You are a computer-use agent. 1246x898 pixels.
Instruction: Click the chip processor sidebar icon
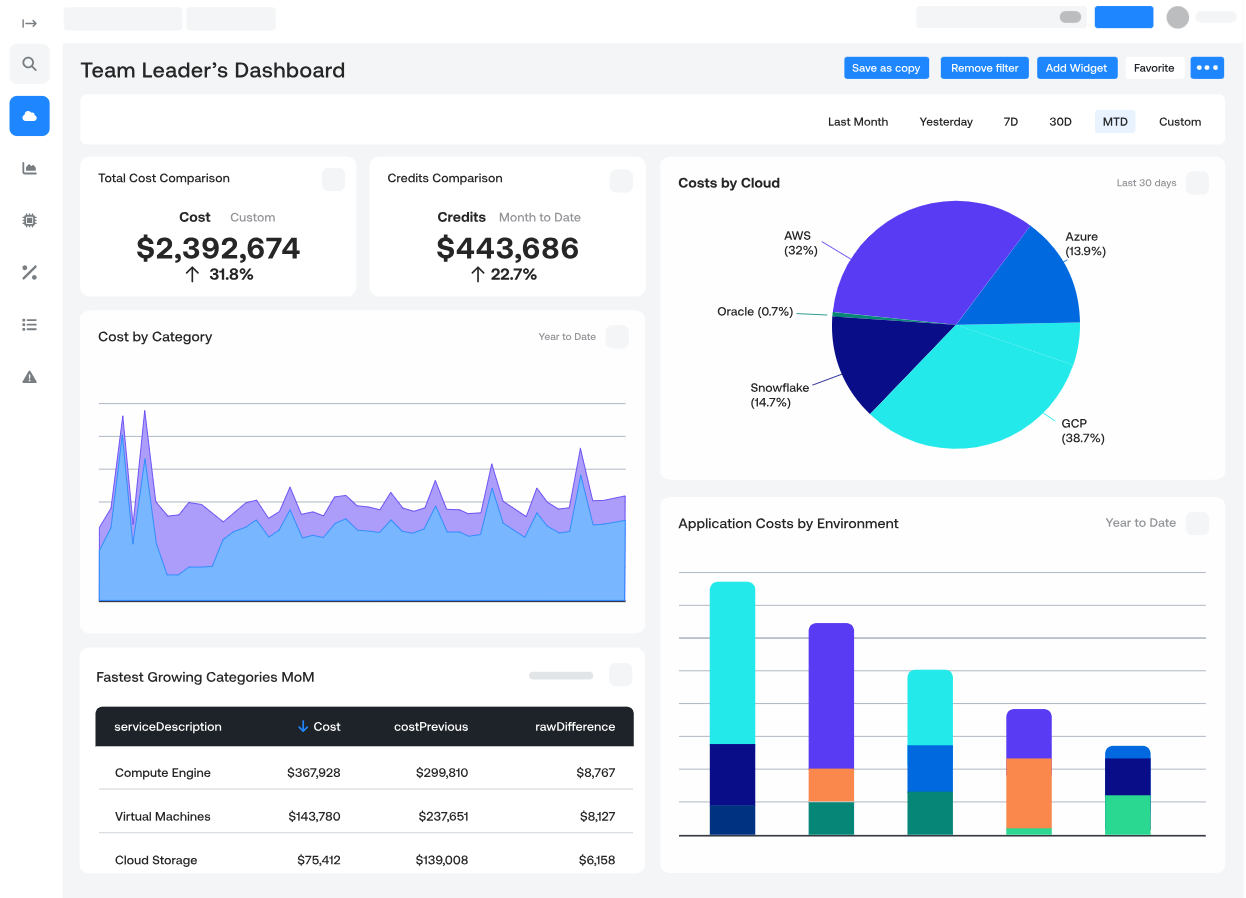(29, 221)
